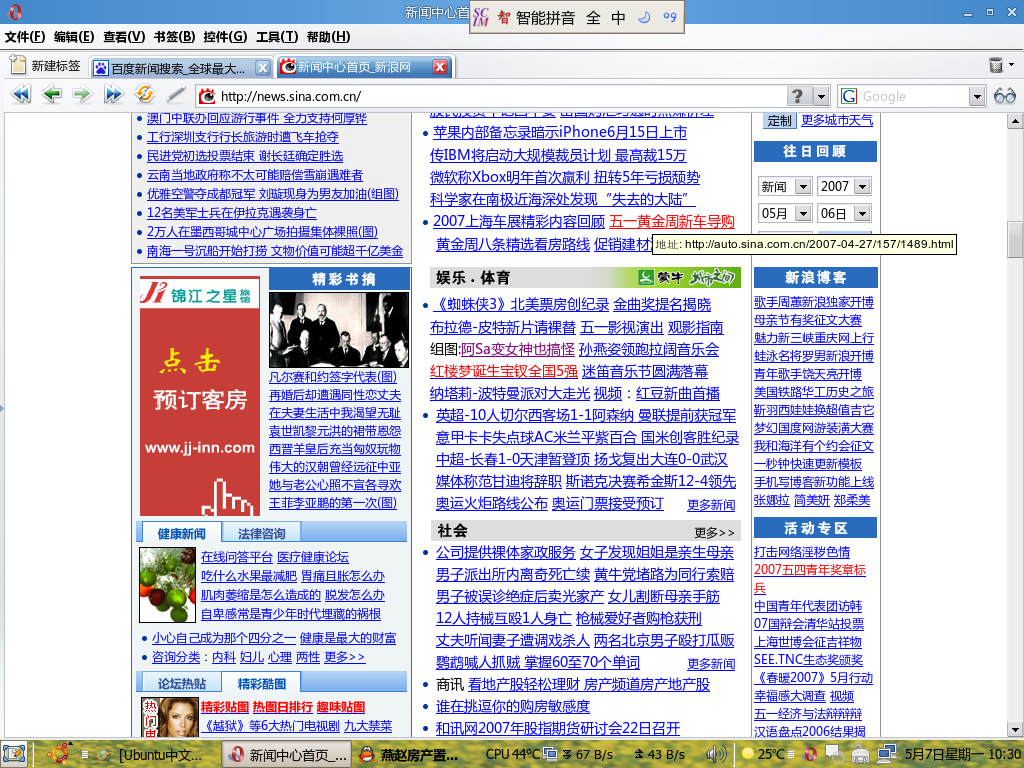Open link 更多城市天气
Viewport: 1024px width, 768px height.
coord(837,120)
